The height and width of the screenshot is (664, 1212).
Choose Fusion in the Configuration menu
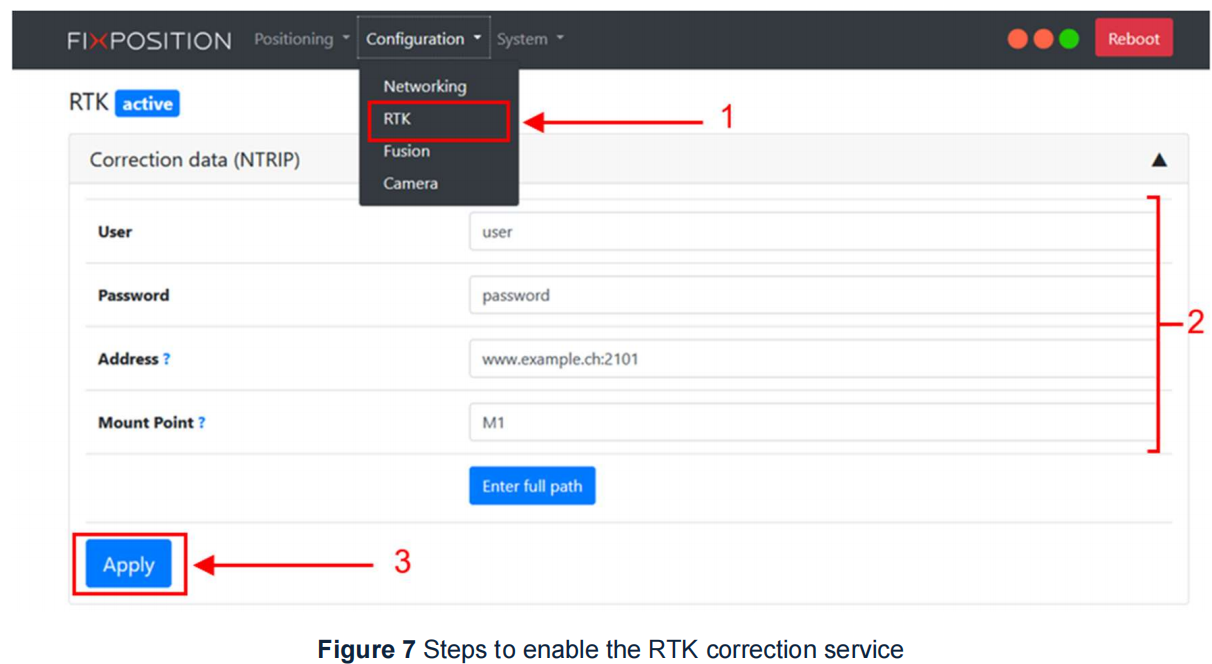pos(406,150)
